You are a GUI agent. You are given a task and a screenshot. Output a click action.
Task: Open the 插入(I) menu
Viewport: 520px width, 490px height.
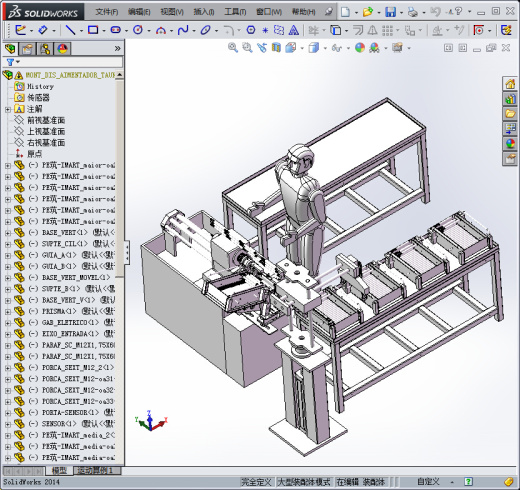coord(204,12)
